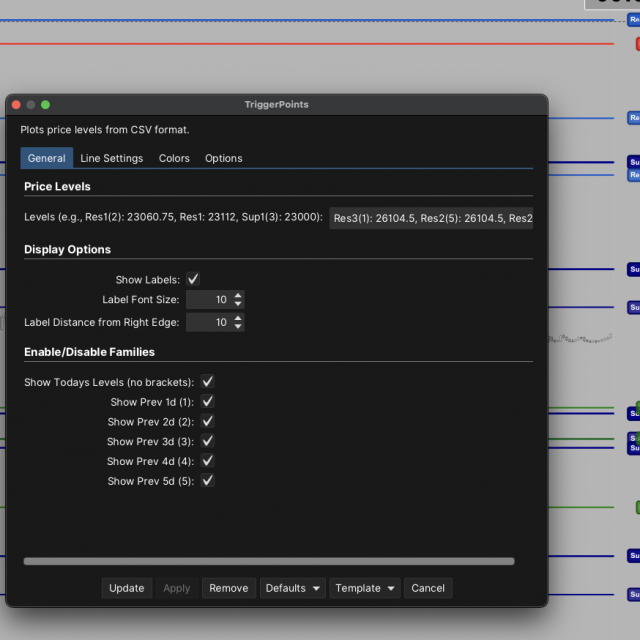Open the Template dropdown menu

click(365, 588)
